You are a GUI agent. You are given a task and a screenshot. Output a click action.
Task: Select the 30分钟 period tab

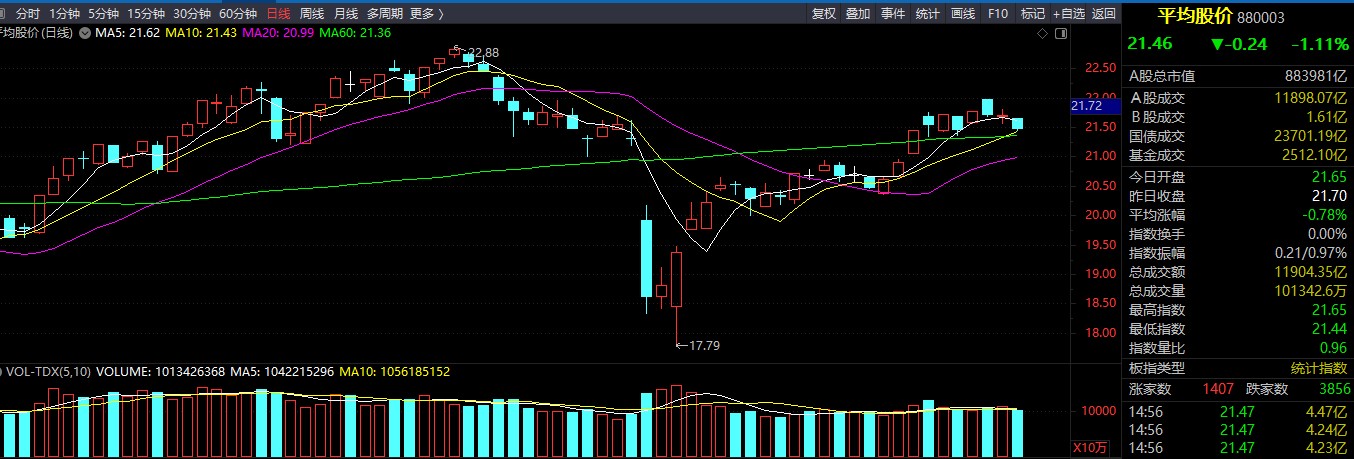tap(191, 14)
